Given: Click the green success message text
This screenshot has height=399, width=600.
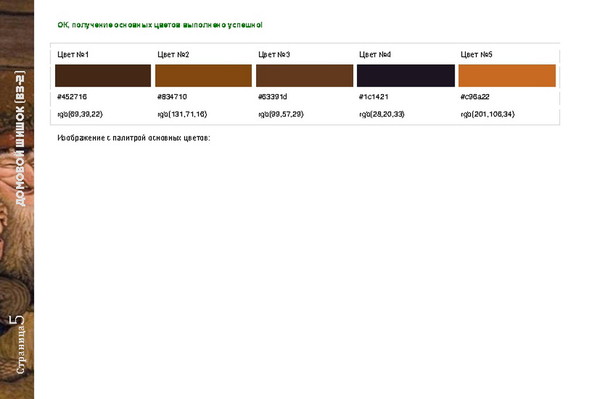Looking at the screenshot, I should (160, 25).
